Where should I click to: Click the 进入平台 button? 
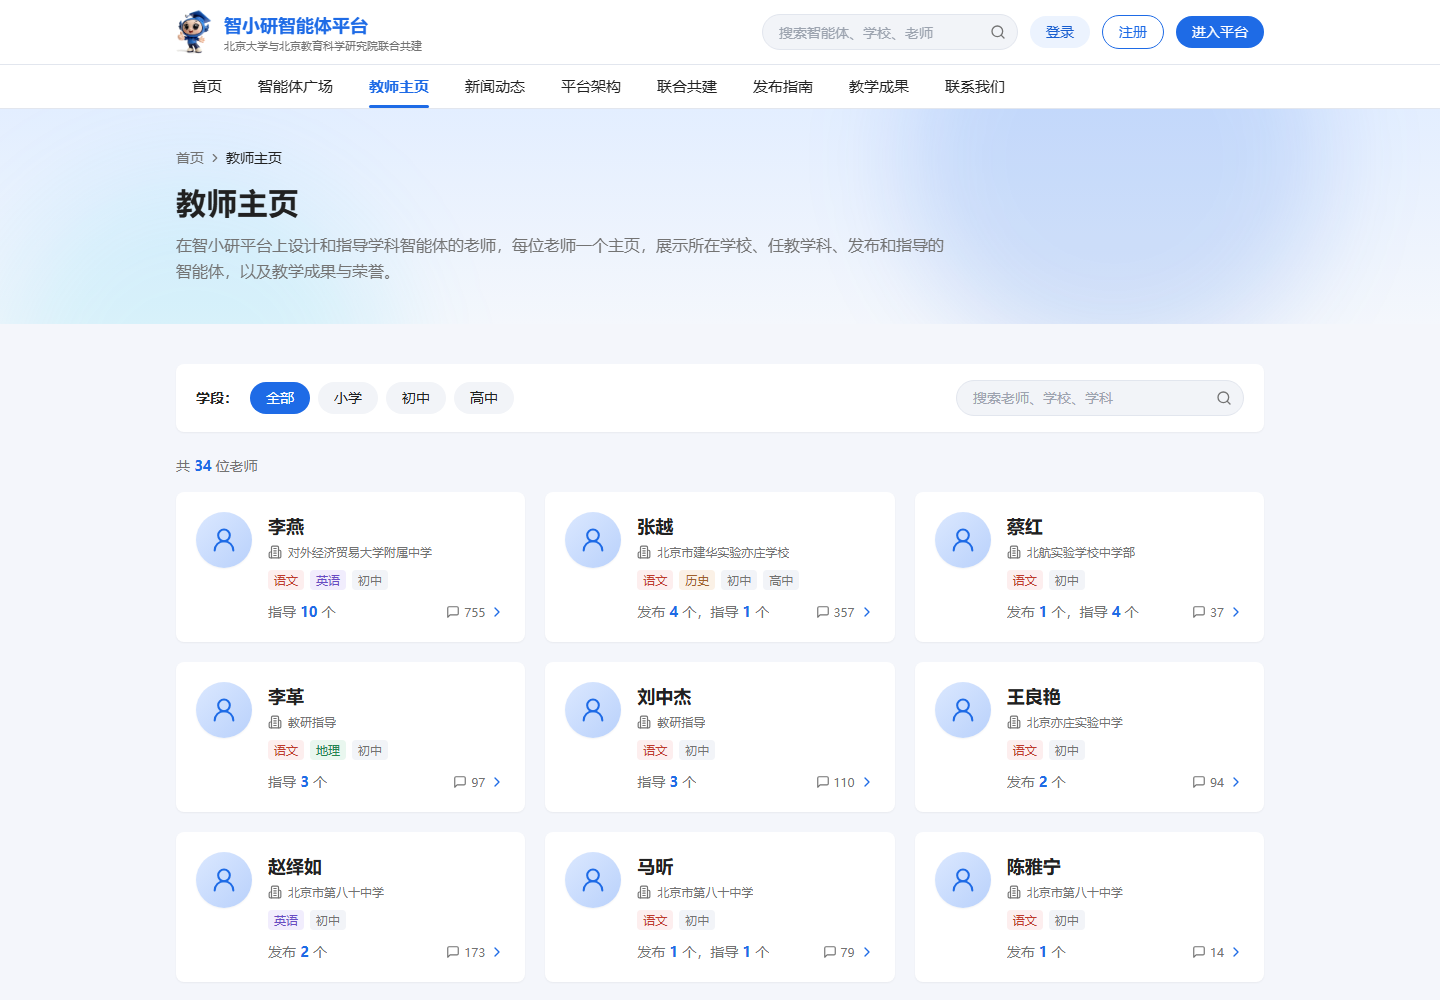pos(1220,32)
